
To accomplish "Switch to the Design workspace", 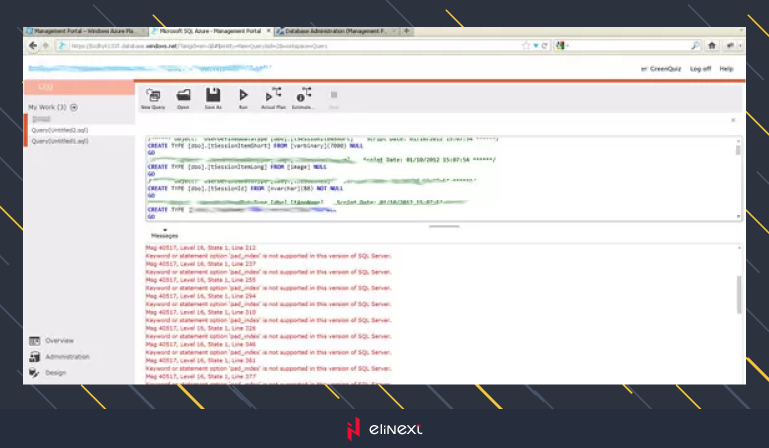I will [x=55, y=372].
